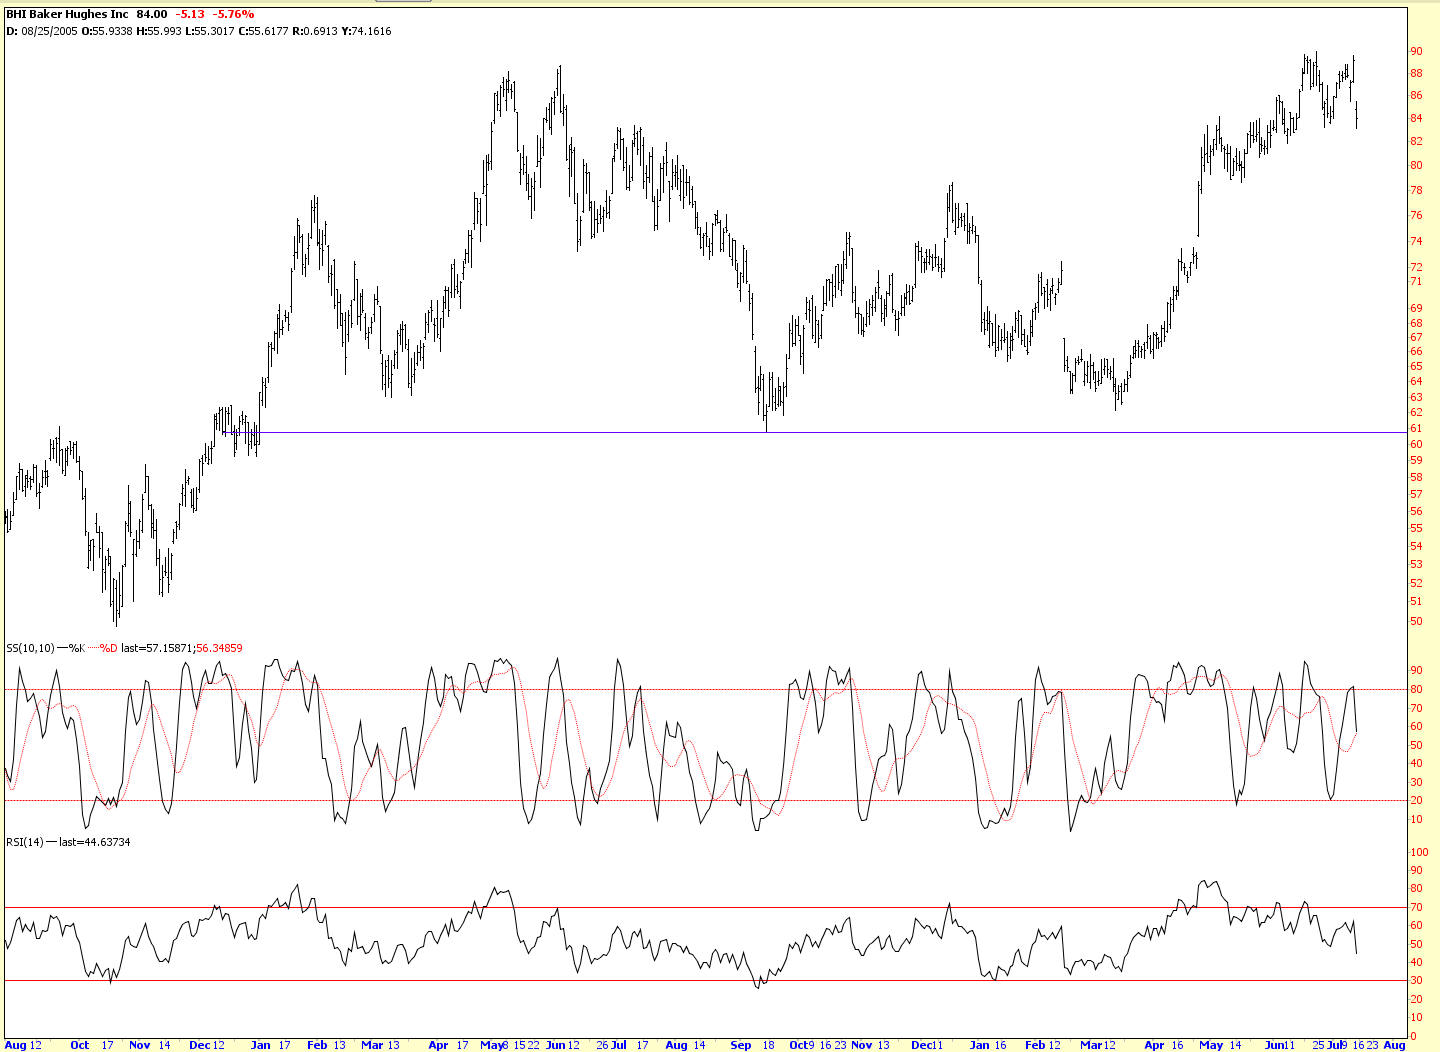This screenshot has height=1052, width=1440.
Task: Click the Jun 12 date label
Action: click(563, 1045)
